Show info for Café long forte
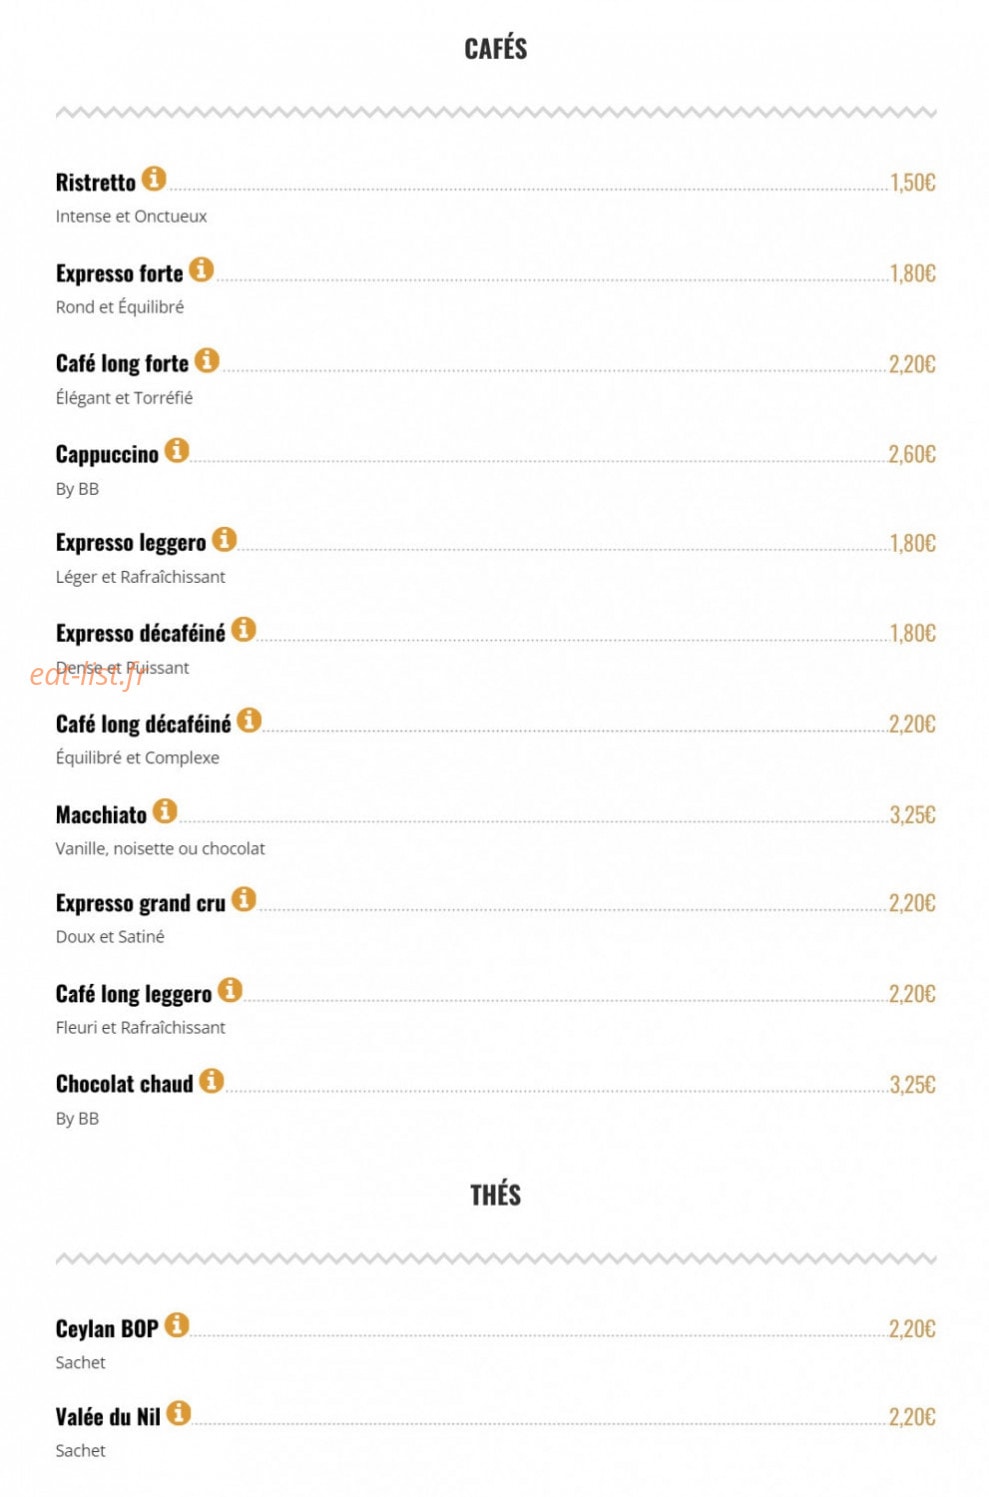This screenshot has height=1497, width=989. pyautogui.click(x=206, y=360)
